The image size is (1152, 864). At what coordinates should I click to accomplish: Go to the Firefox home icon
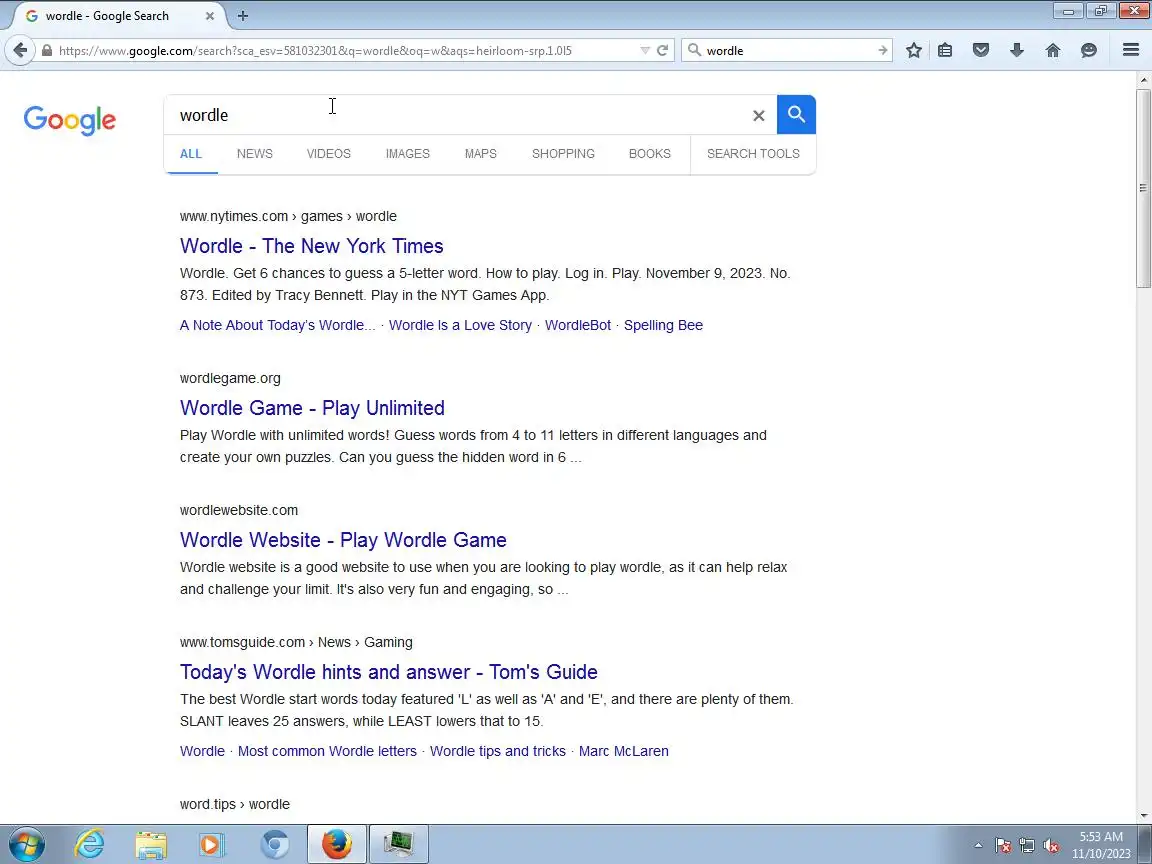[1053, 50]
